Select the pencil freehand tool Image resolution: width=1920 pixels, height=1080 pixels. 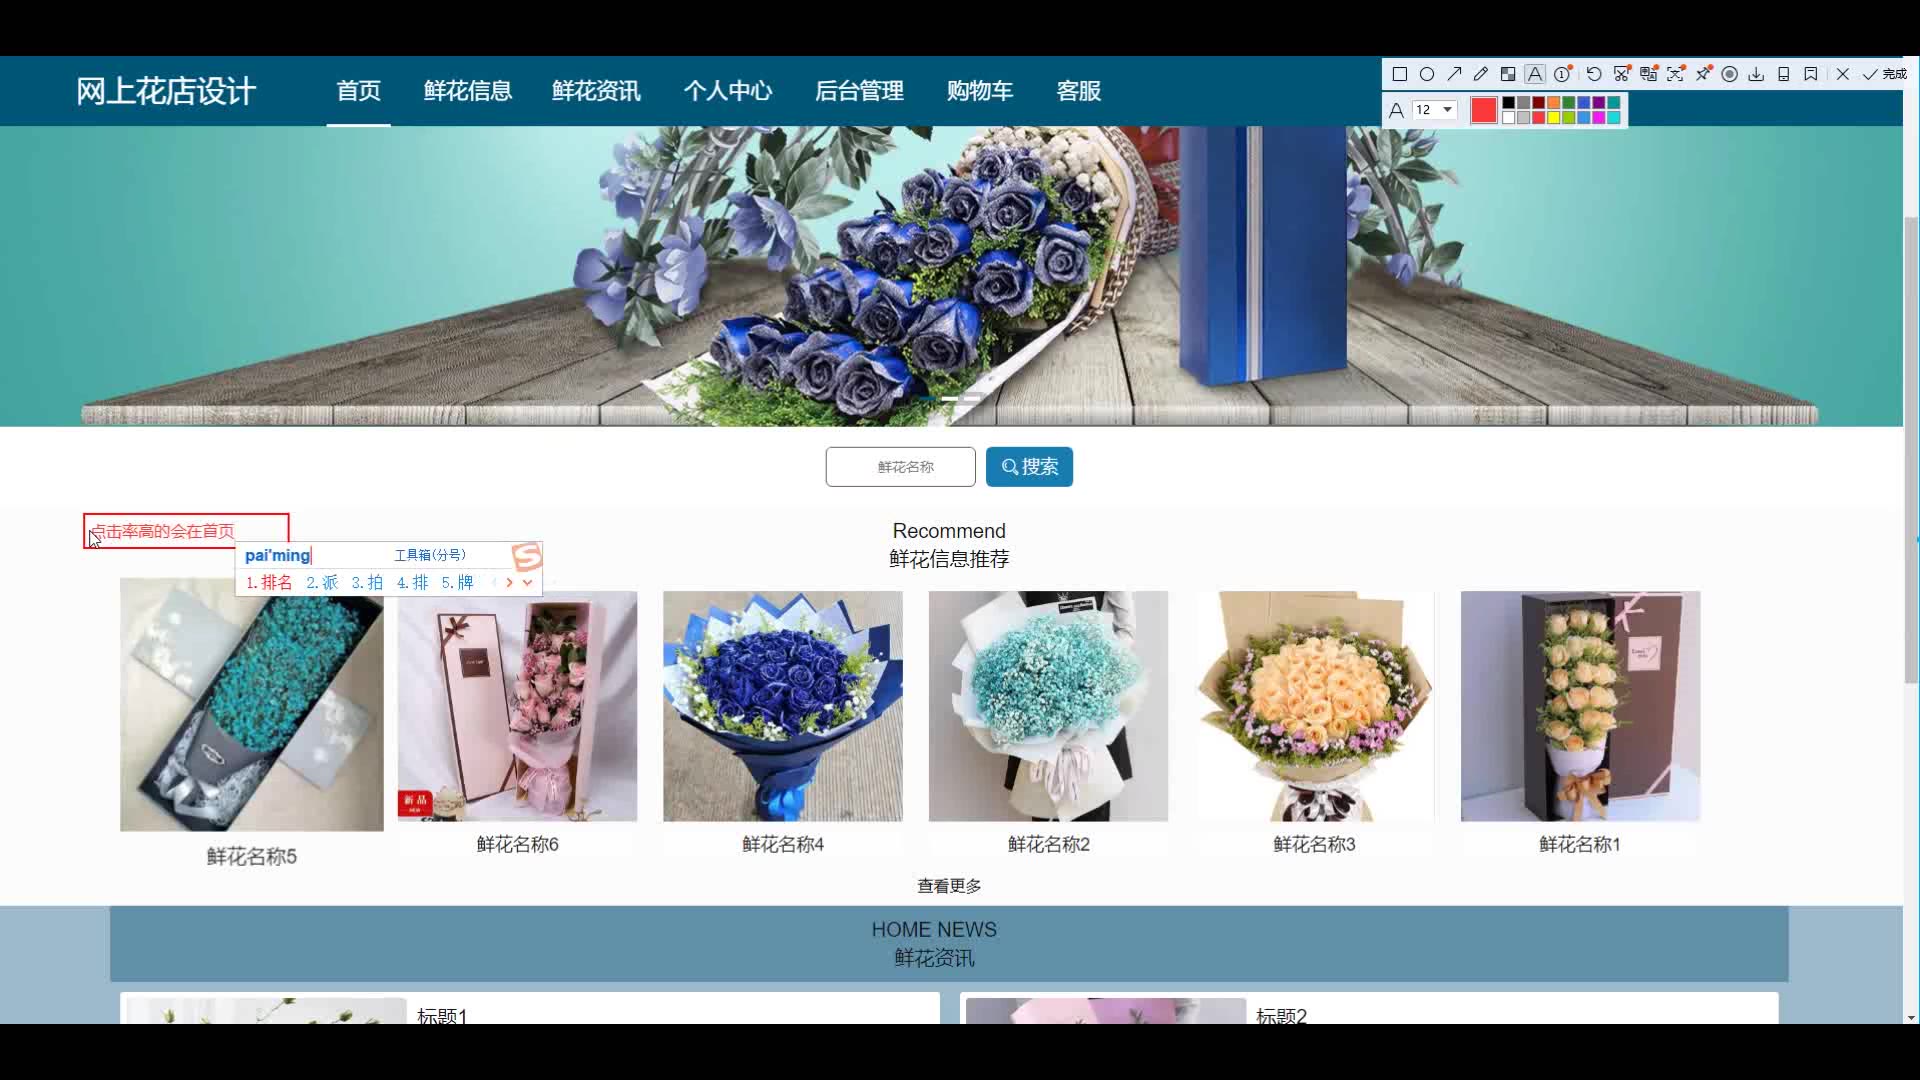point(1481,74)
